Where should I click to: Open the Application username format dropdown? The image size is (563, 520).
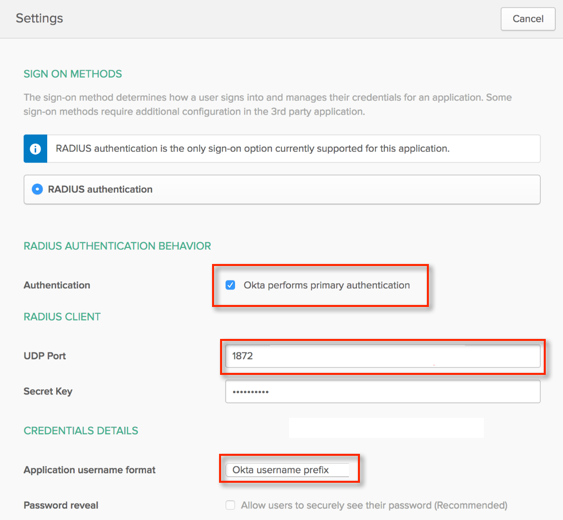click(288, 470)
